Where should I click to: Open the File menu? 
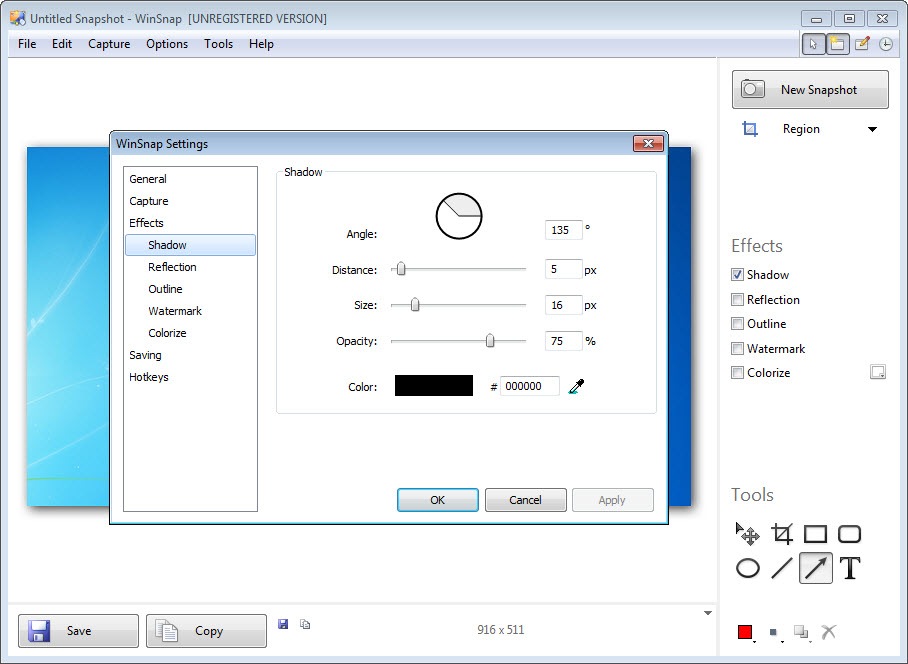27,44
